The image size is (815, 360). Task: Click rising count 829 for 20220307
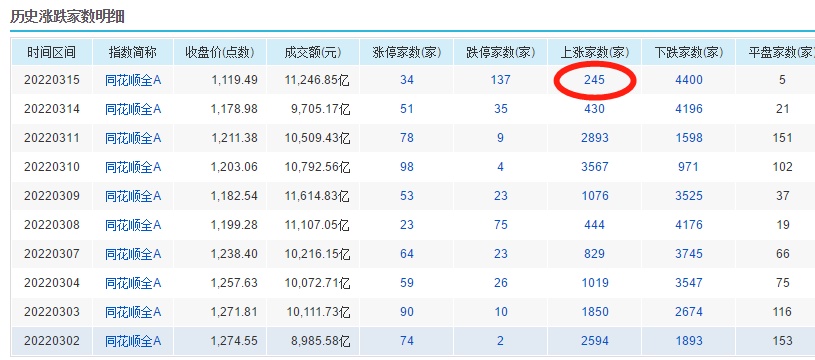tap(595, 254)
